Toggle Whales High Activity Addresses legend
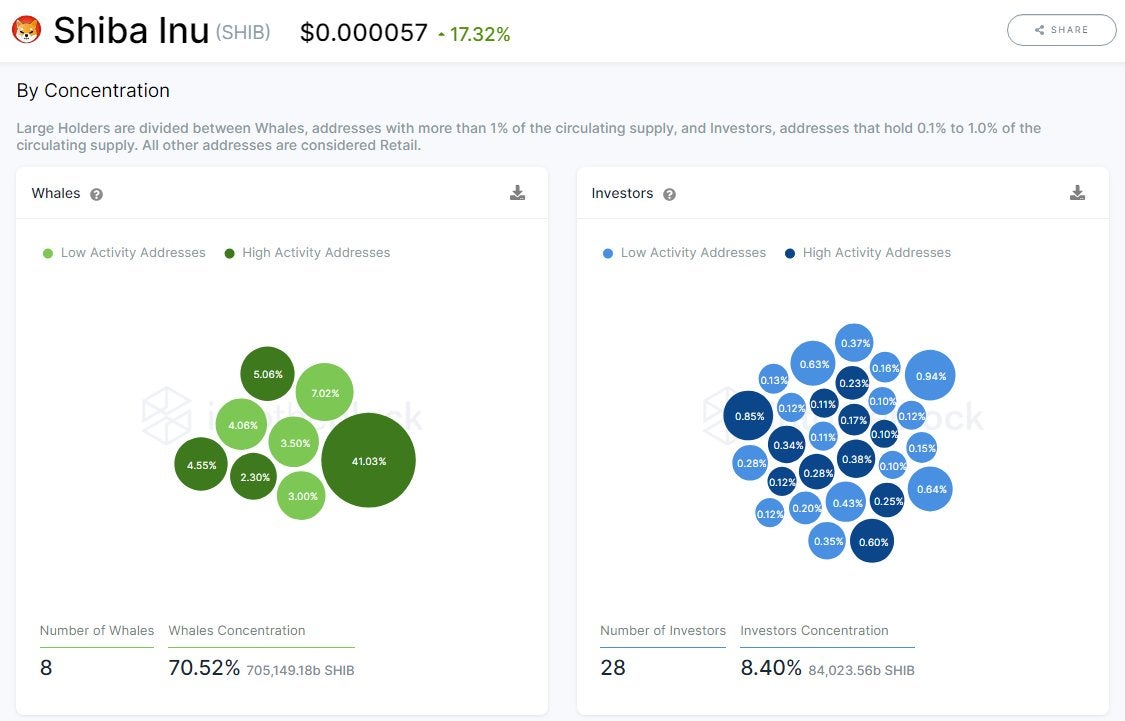This screenshot has height=721, width=1125. pyautogui.click(x=308, y=253)
